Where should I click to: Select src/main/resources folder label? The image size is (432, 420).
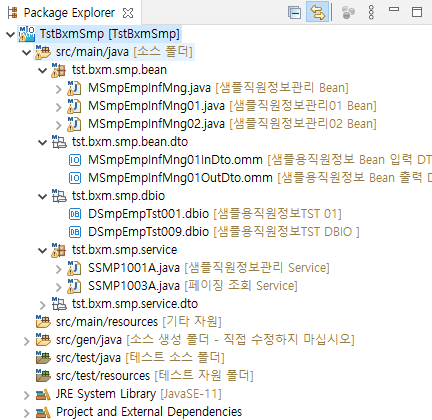click(x=107, y=322)
